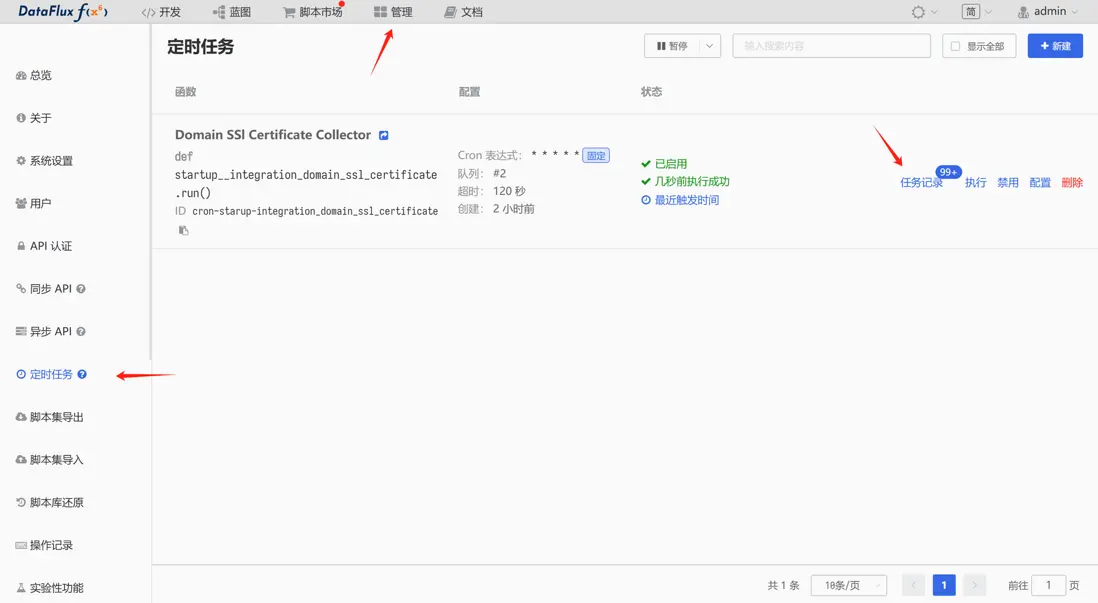The image size is (1098, 603).
Task: Open the 10条/页 page size dropdown
Action: pos(849,585)
